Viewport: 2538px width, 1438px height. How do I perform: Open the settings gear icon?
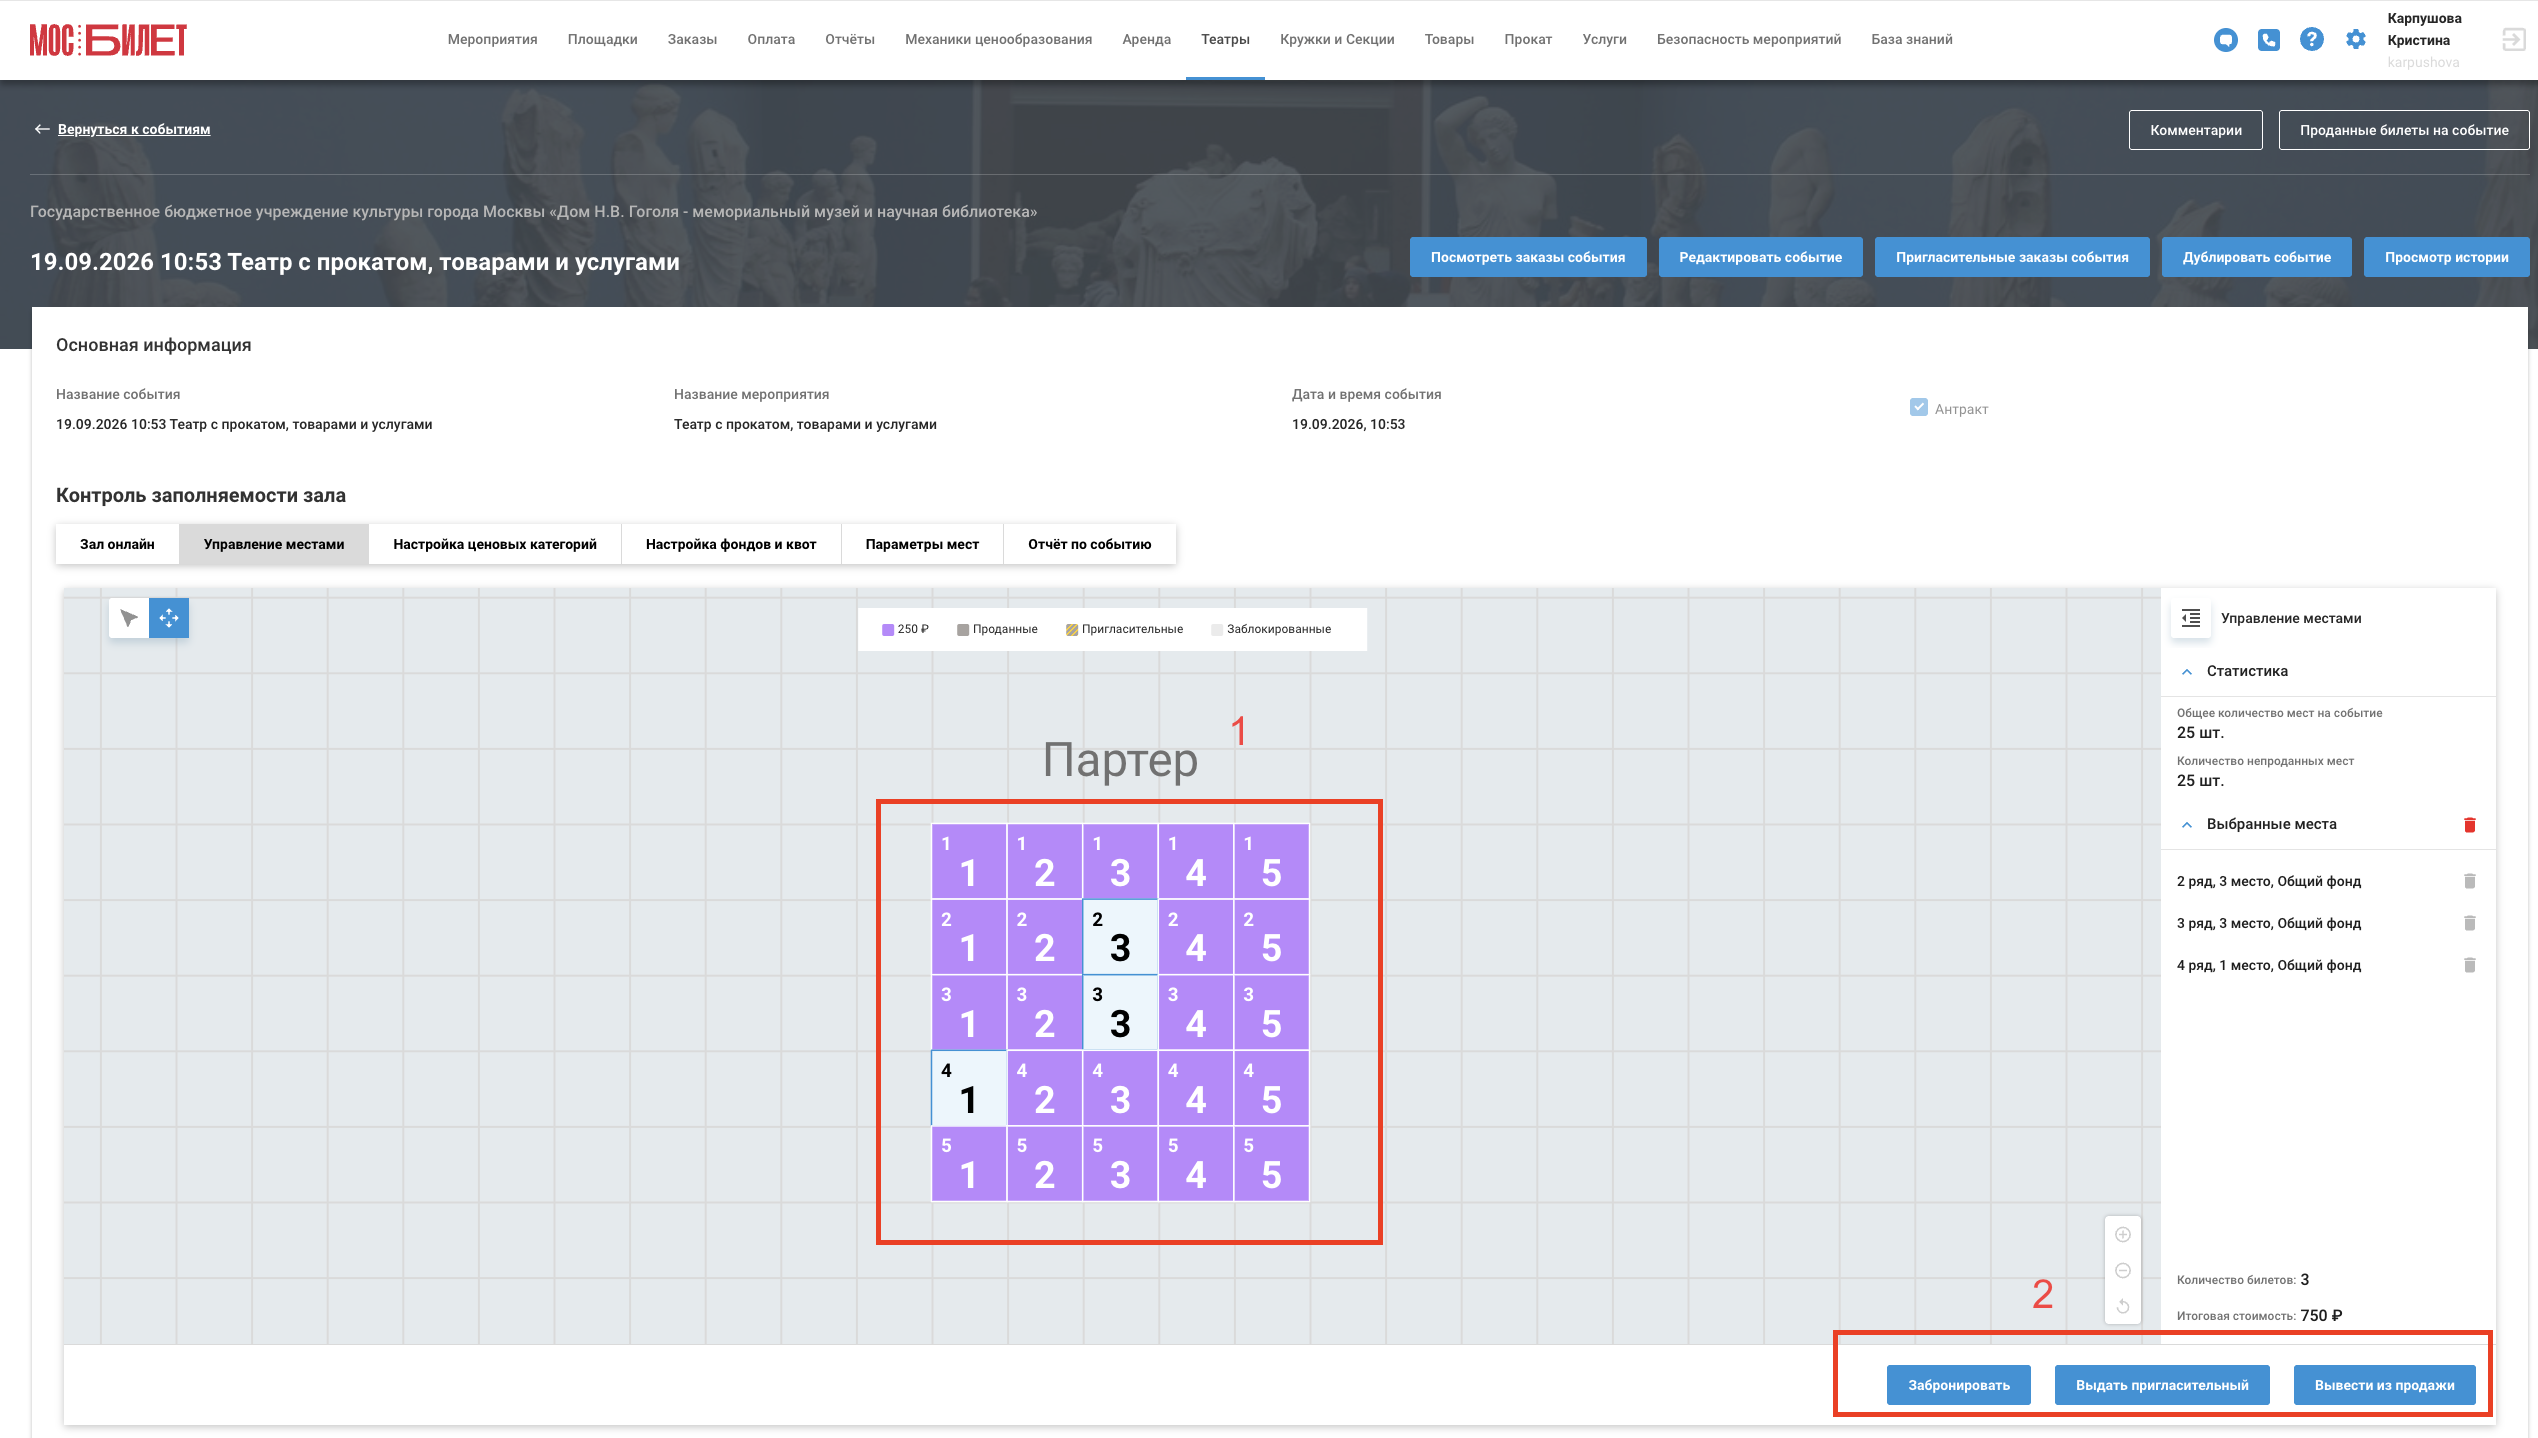pyautogui.click(x=2356, y=40)
